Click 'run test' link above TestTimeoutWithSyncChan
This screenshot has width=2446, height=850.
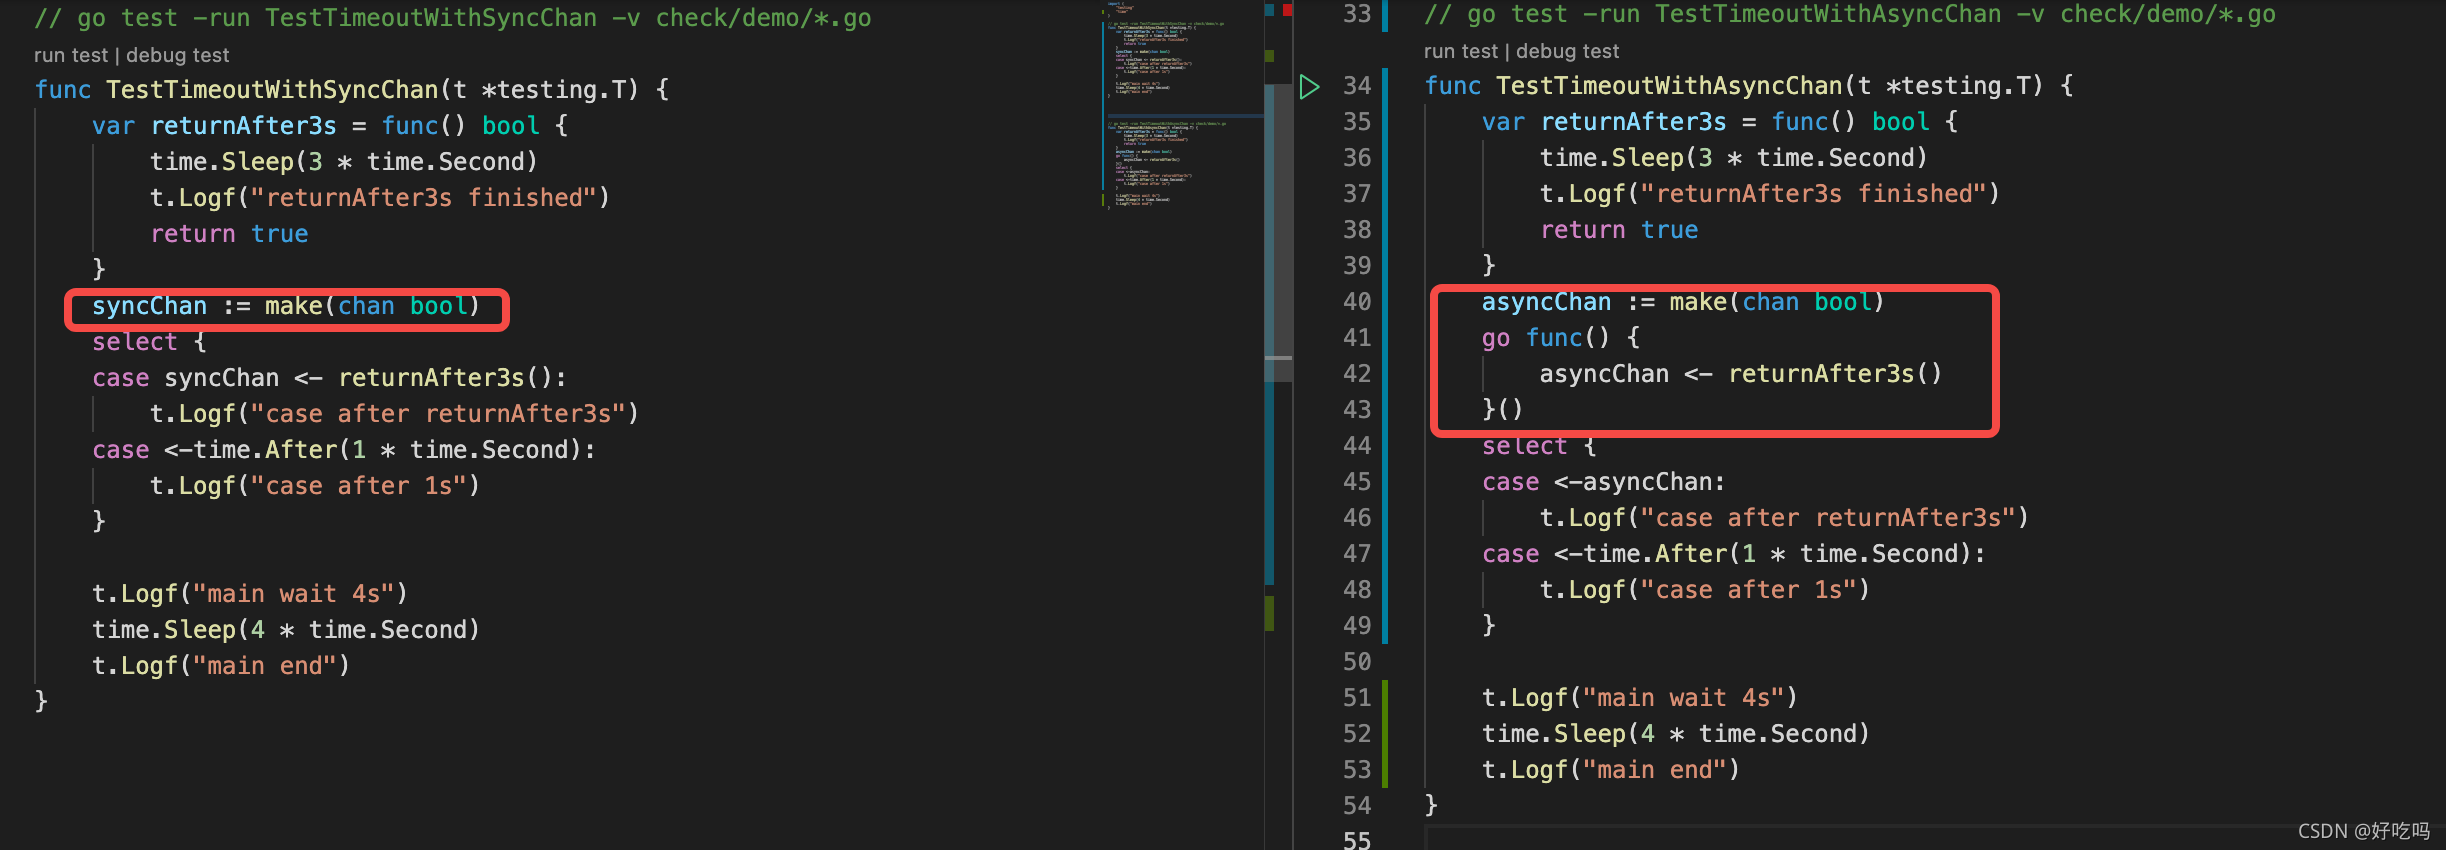point(70,55)
